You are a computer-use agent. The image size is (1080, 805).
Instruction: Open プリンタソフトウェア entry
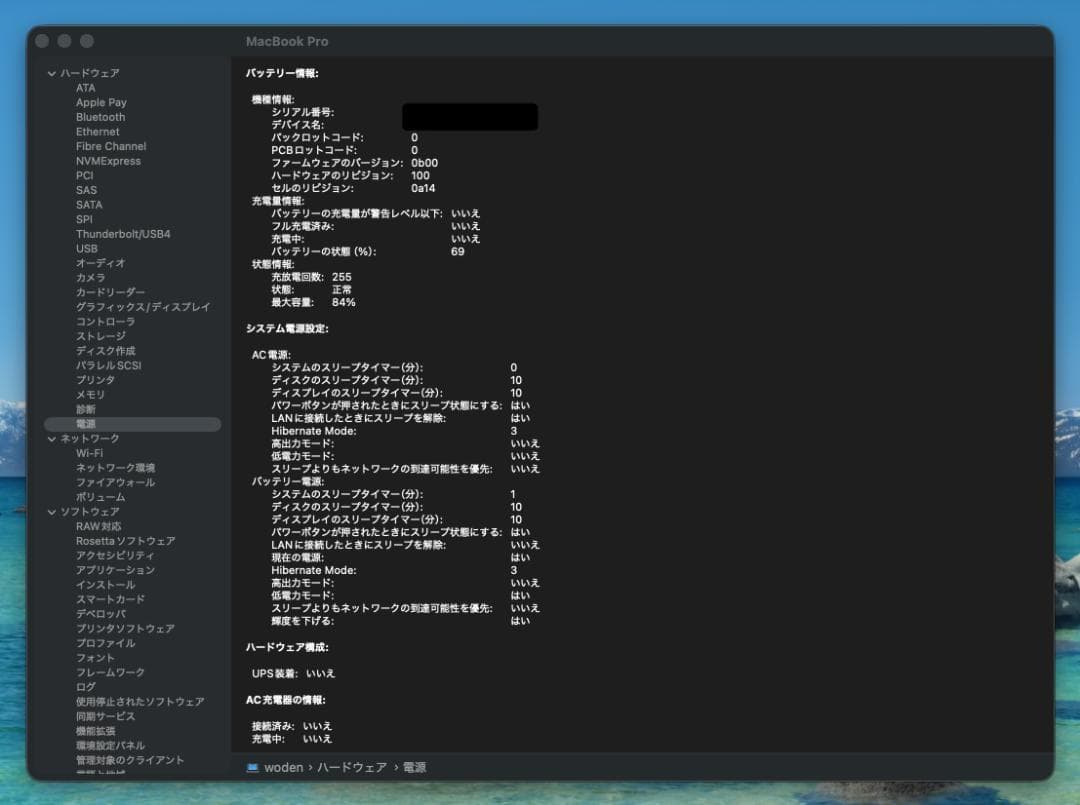[x=125, y=629]
